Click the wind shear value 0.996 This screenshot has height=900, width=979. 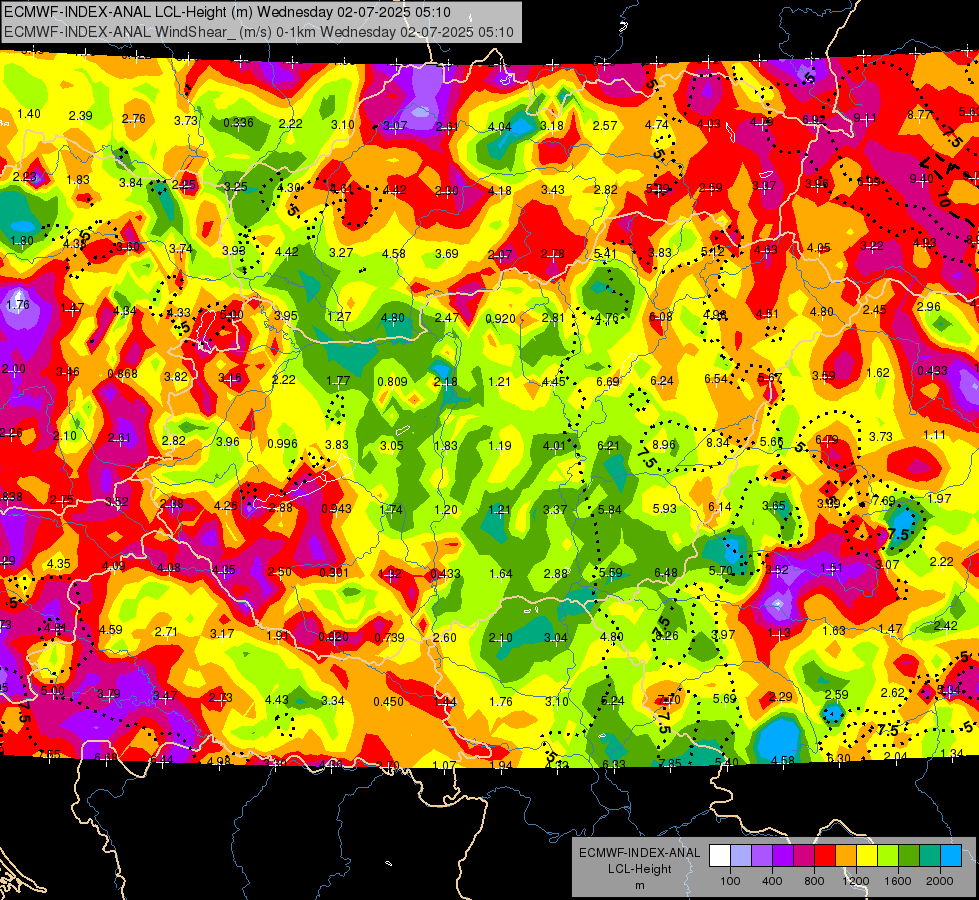click(282, 443)
